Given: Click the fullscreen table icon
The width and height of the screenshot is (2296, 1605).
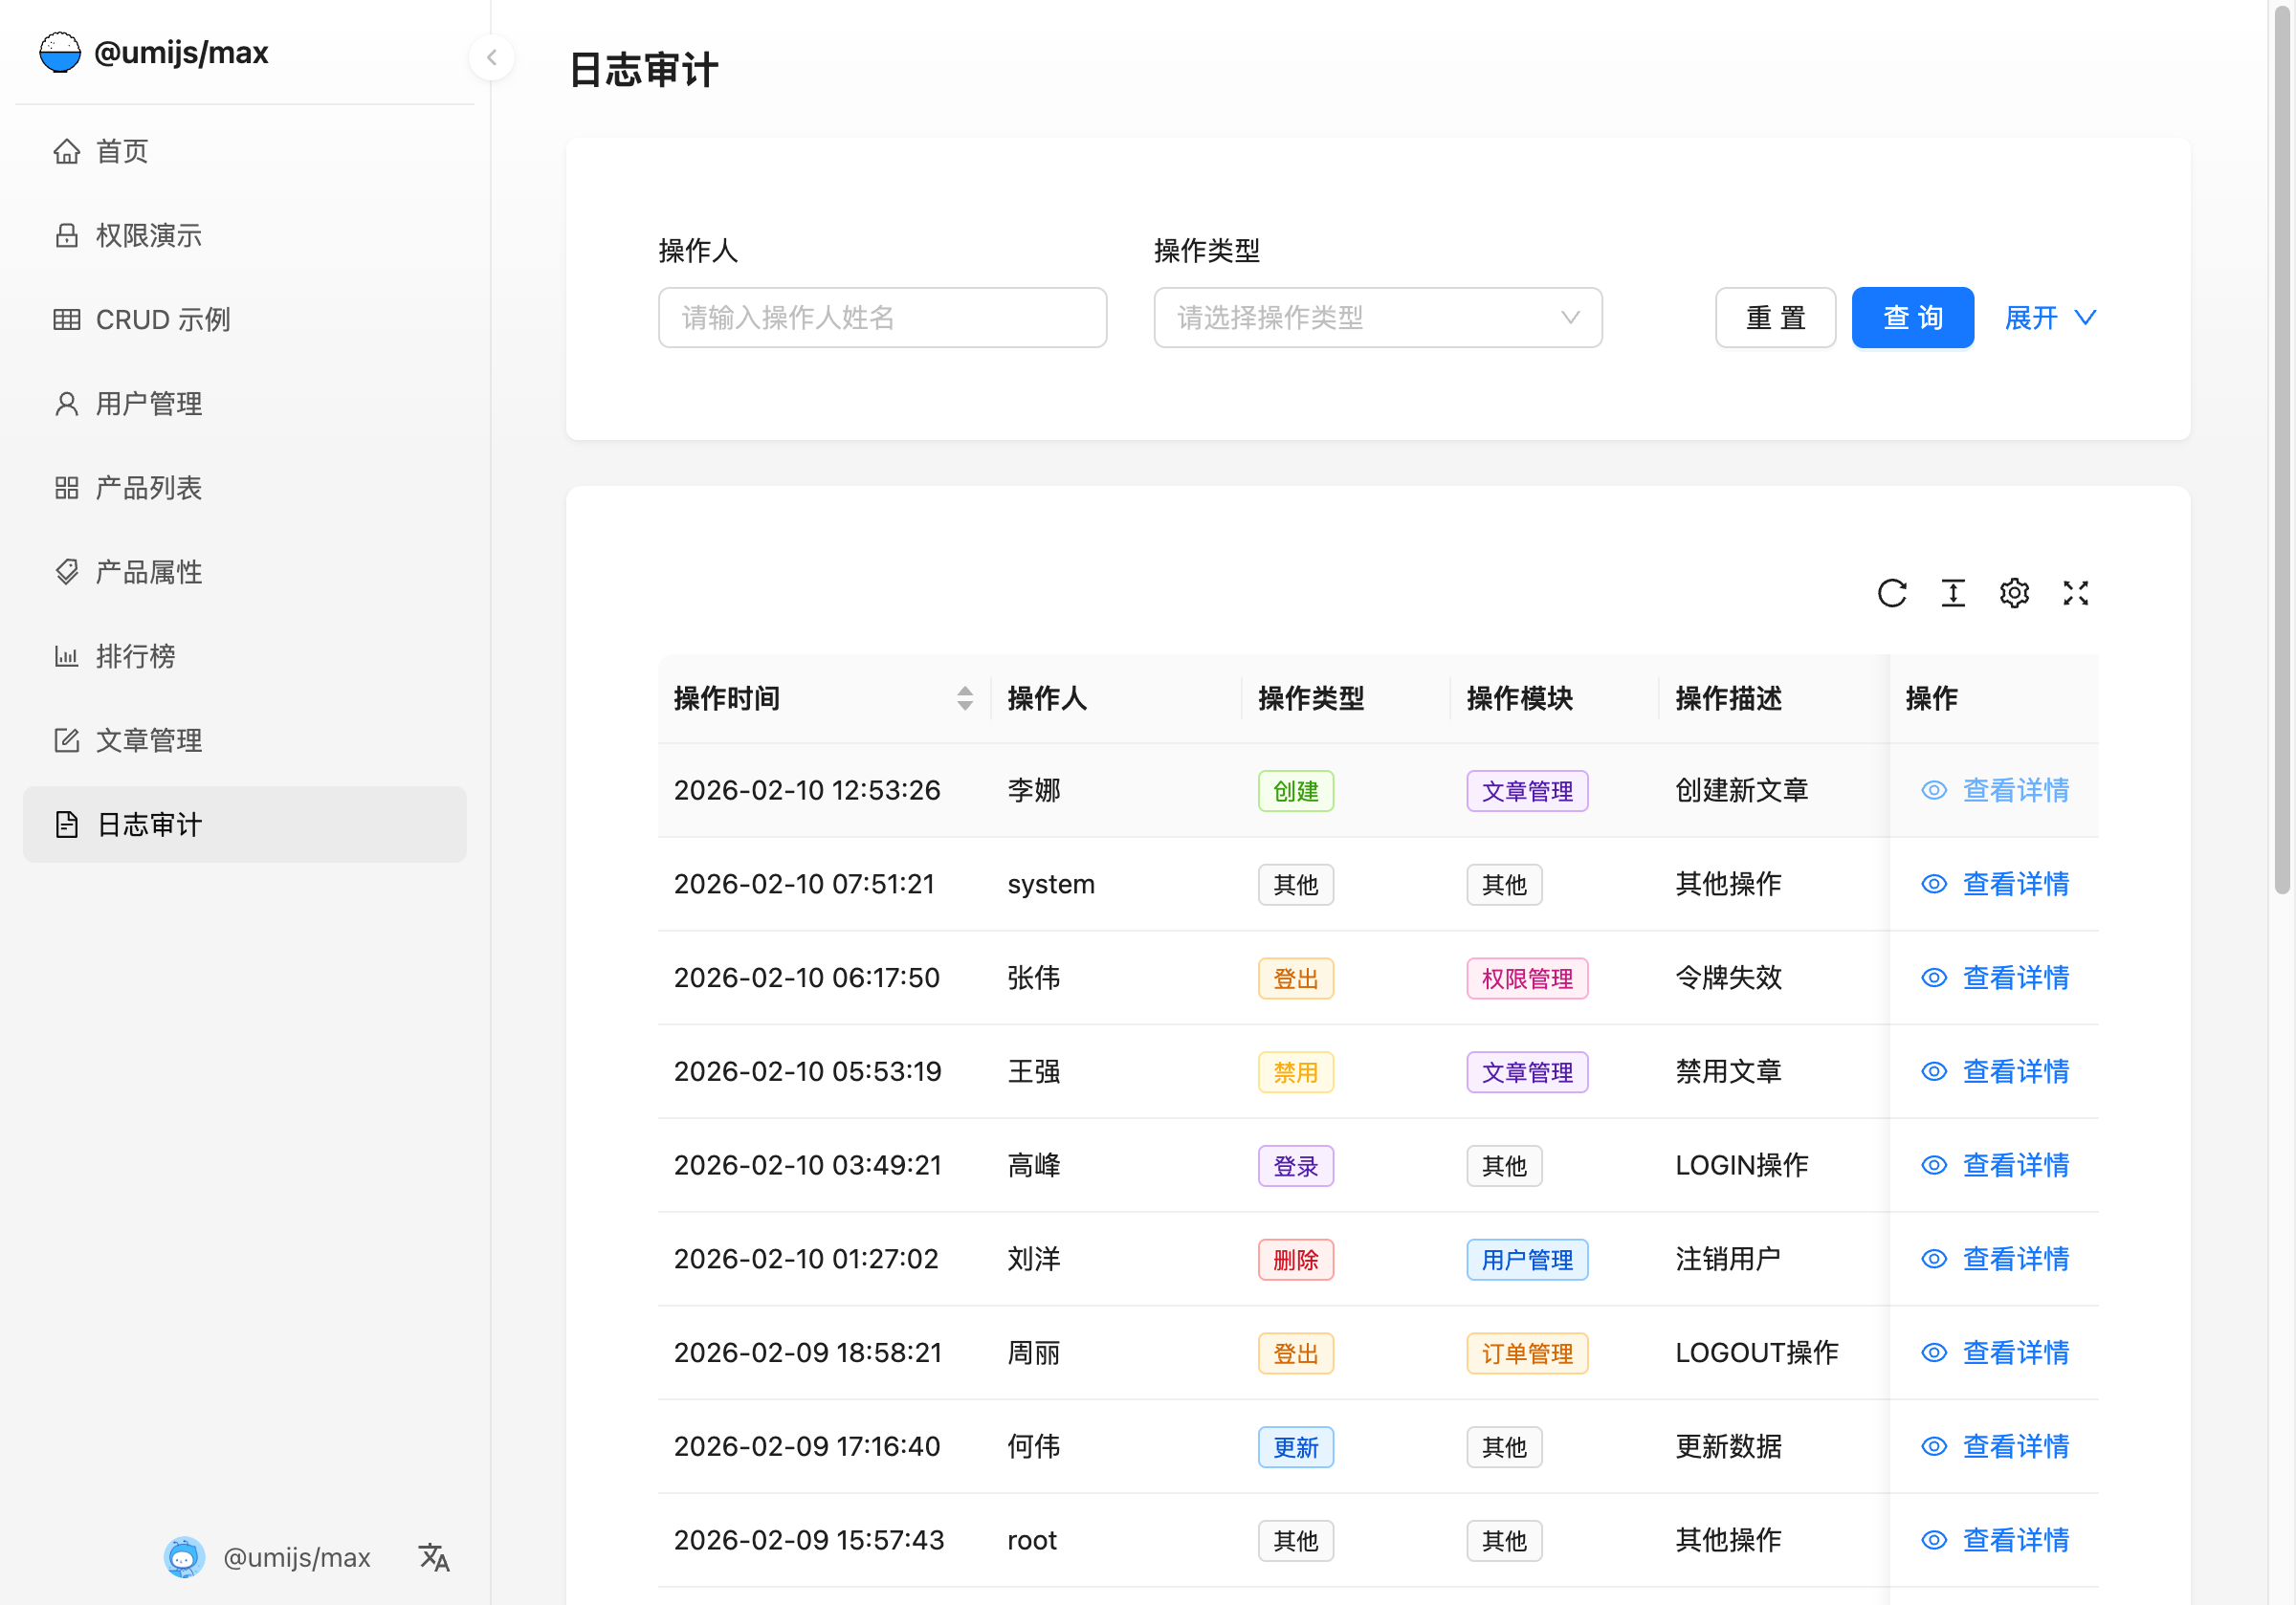Looking at the screenshot, I should click(x=2075, y=593).
